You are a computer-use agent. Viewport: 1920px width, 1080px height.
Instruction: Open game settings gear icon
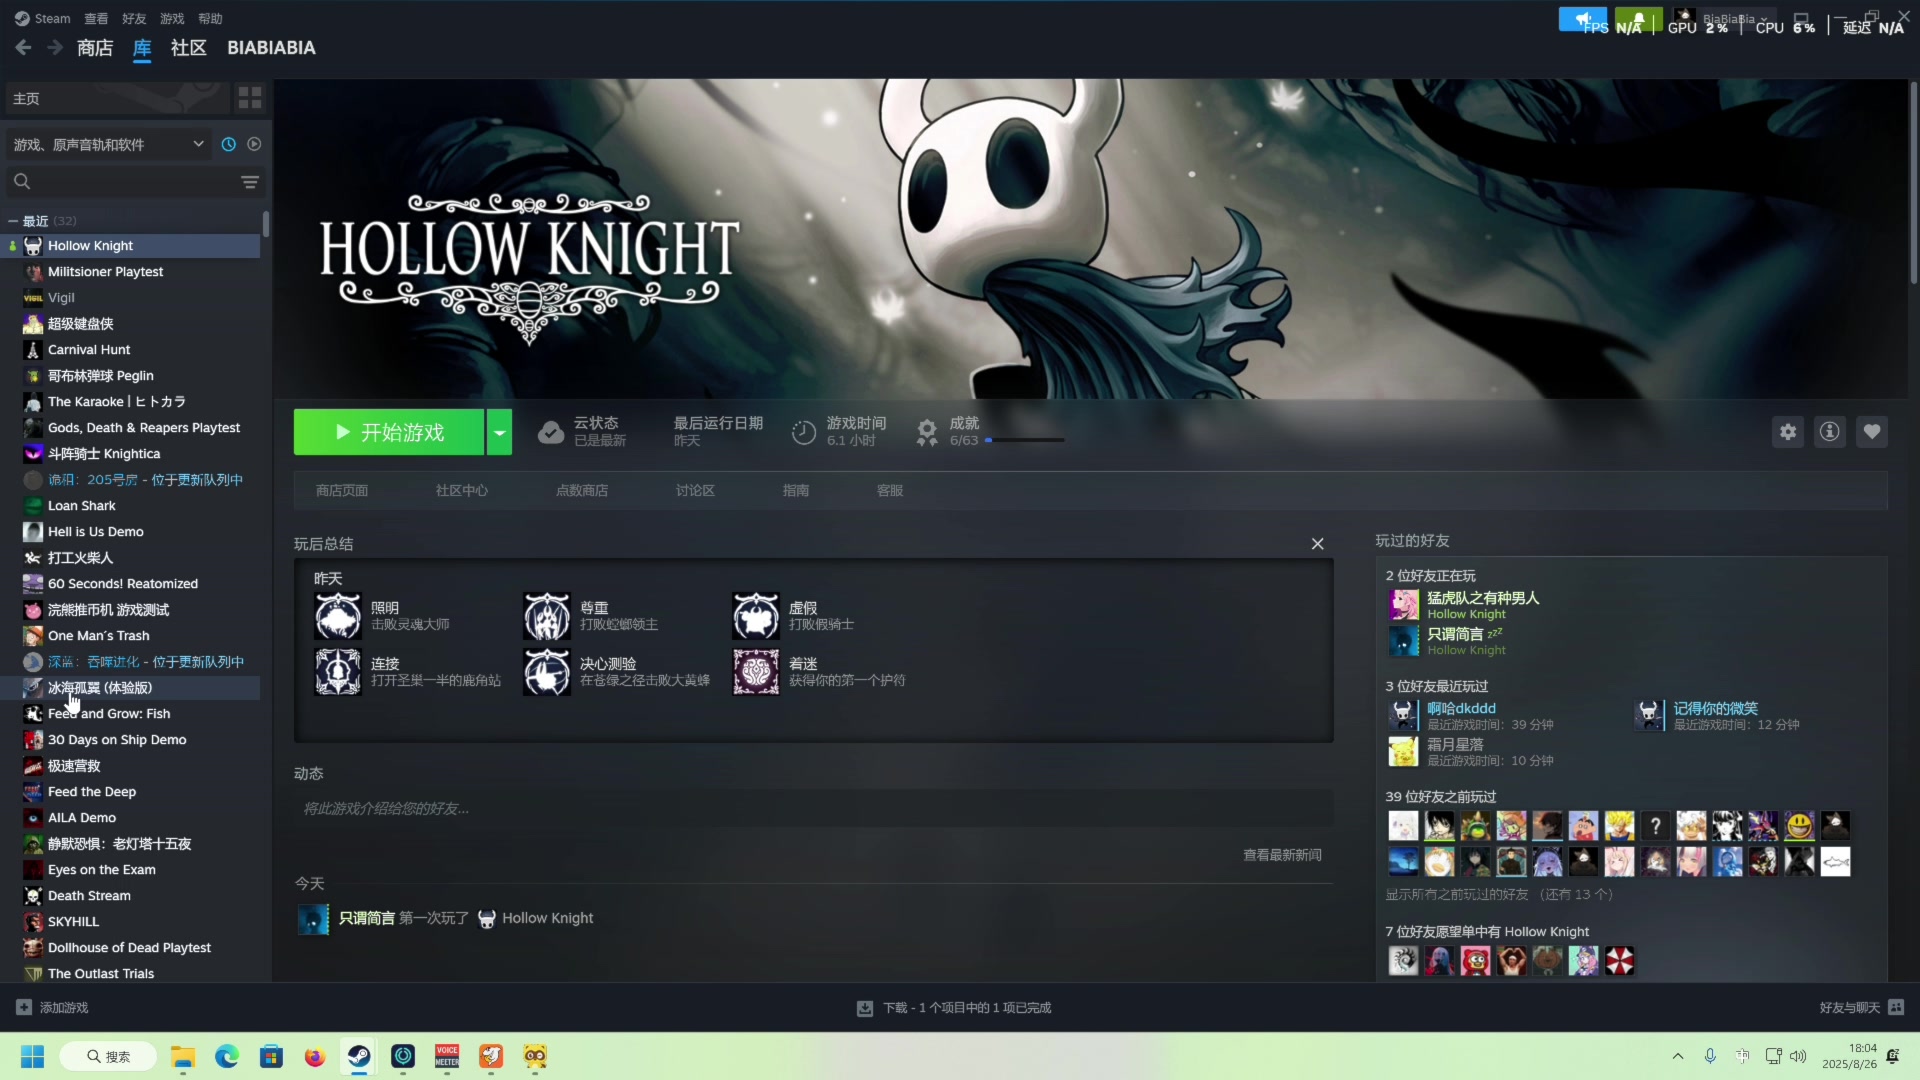coord(1788,432)
